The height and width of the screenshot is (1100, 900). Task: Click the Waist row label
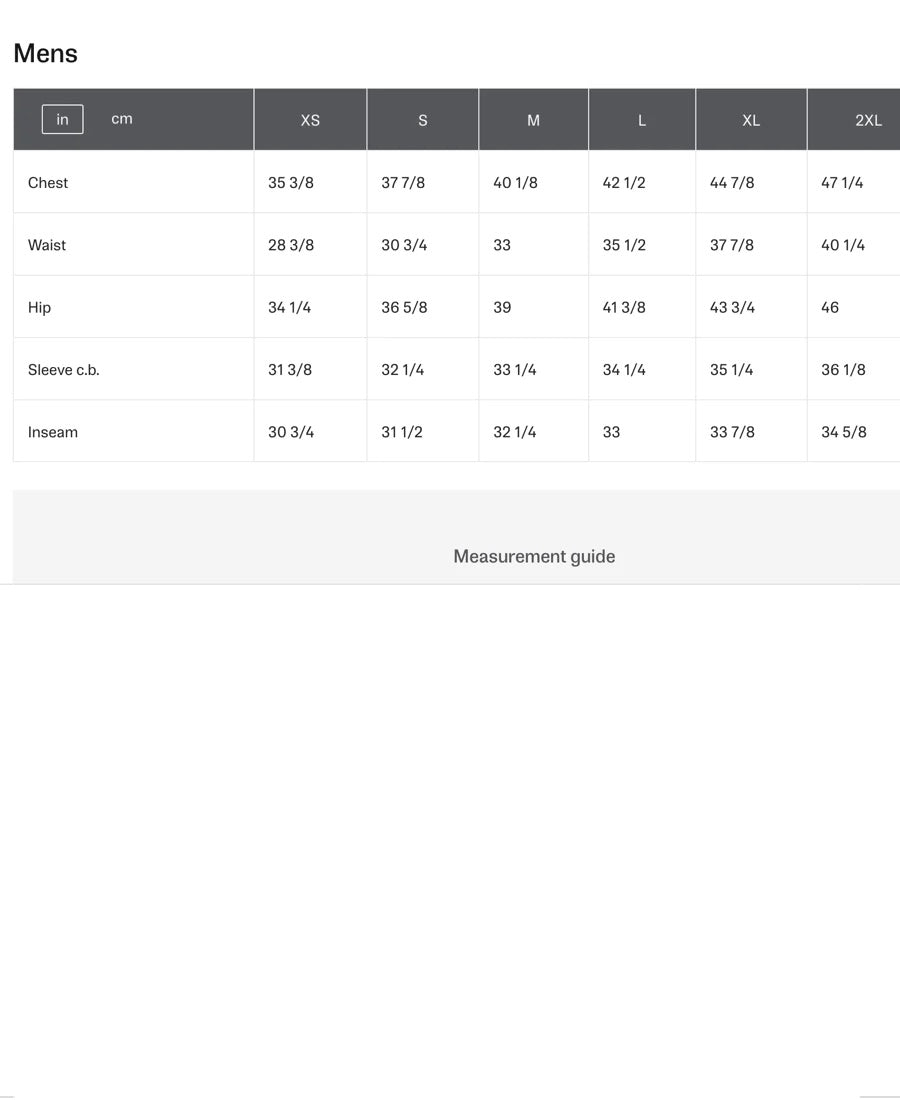(47, 245)
